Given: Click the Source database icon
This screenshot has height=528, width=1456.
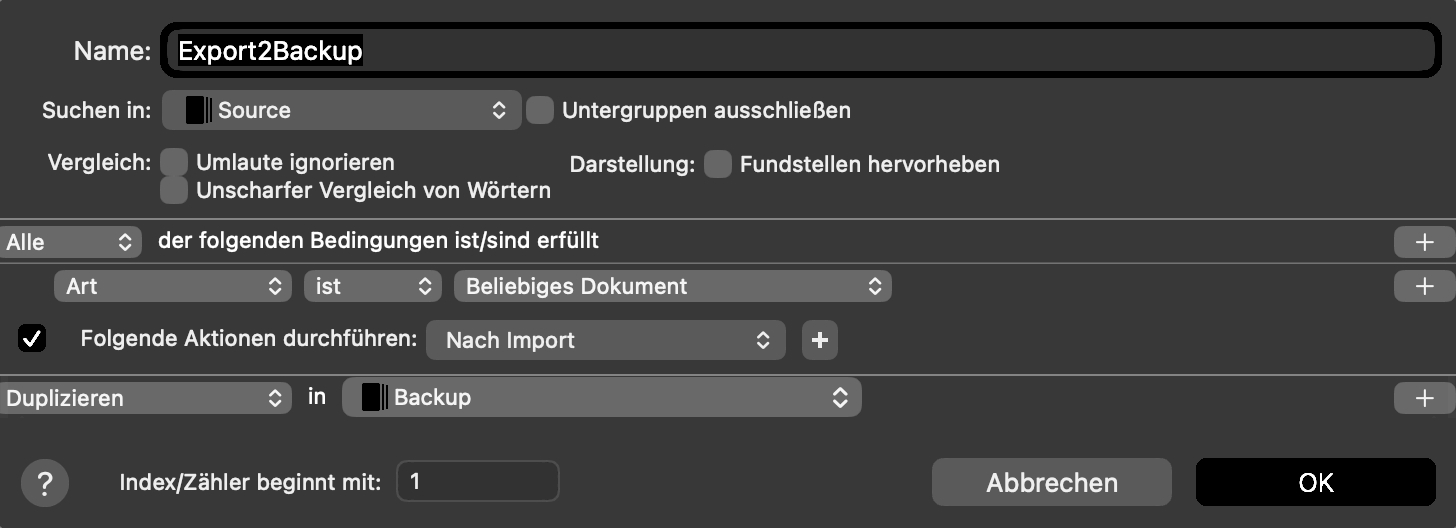Looking at the screenshot, I should pyautogui.click(x=199, y=110).
